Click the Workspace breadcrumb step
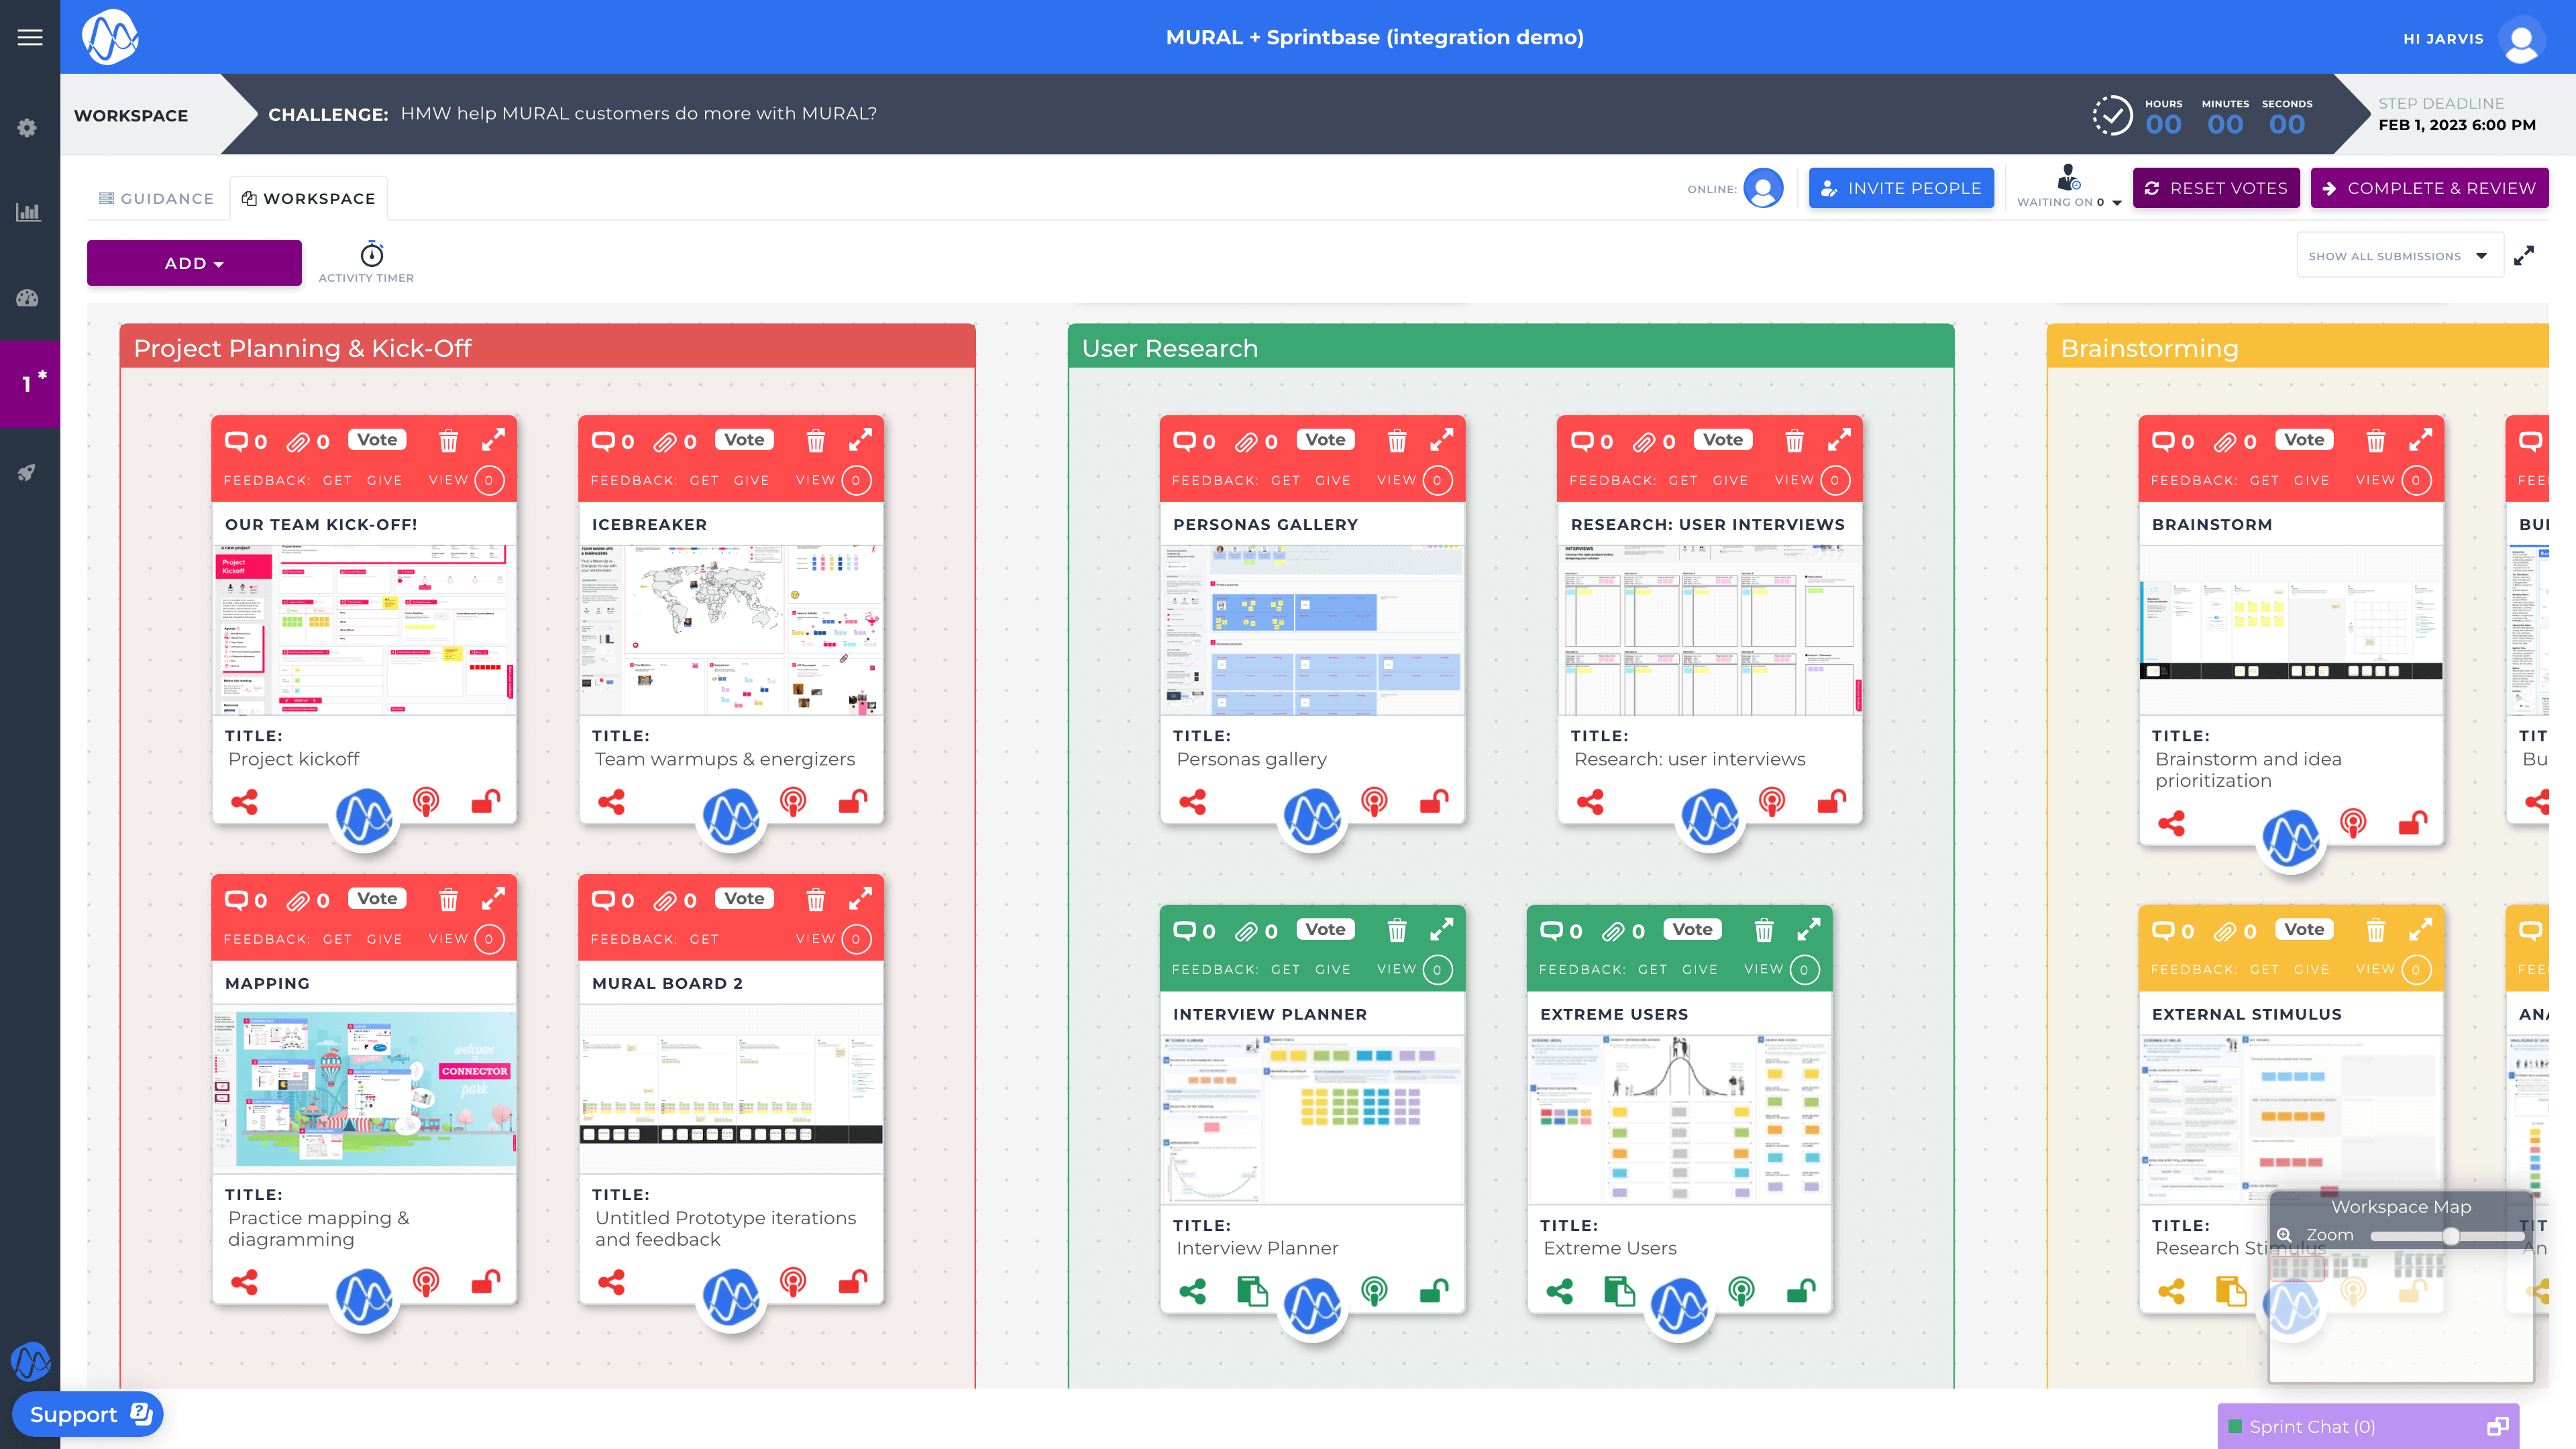This screenshot has width=2576, height=1449. [x=131, y=115]
